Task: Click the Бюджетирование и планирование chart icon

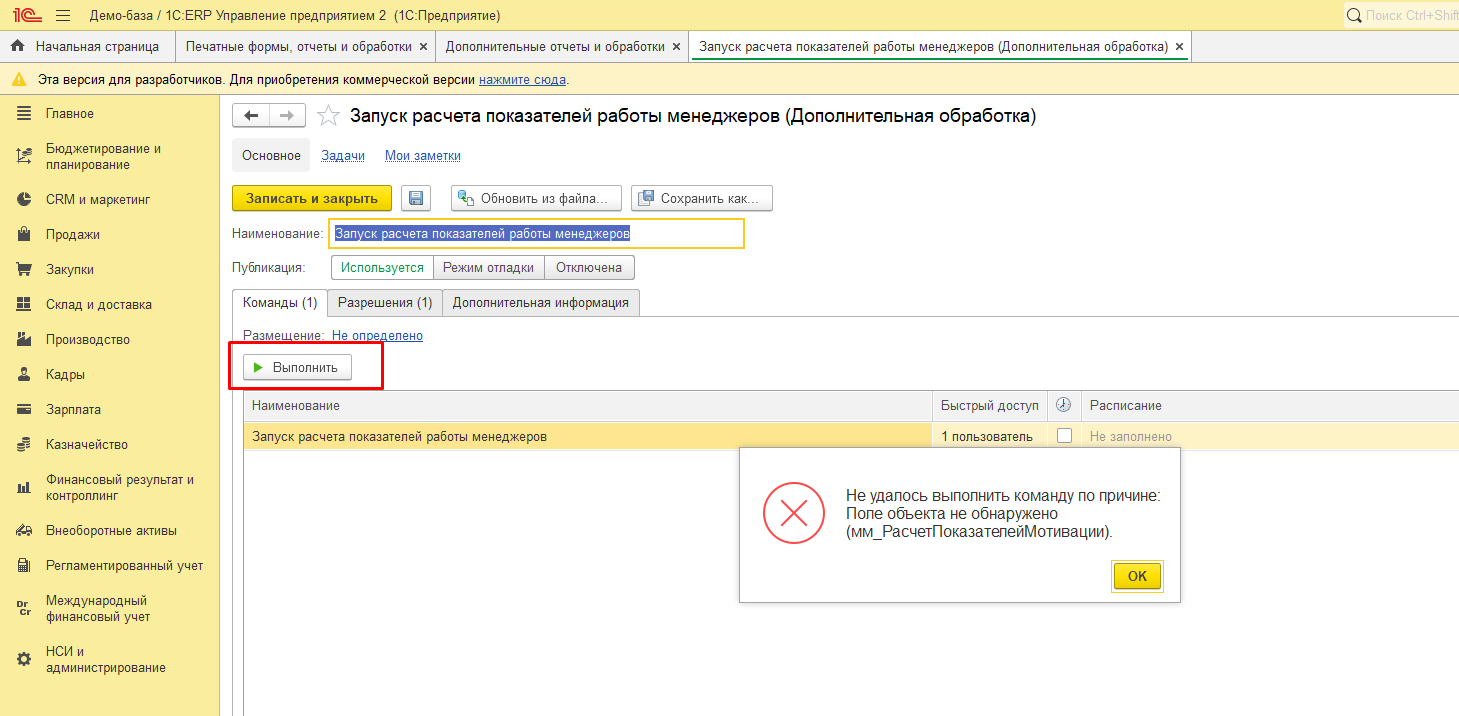Action: point(24,156)
